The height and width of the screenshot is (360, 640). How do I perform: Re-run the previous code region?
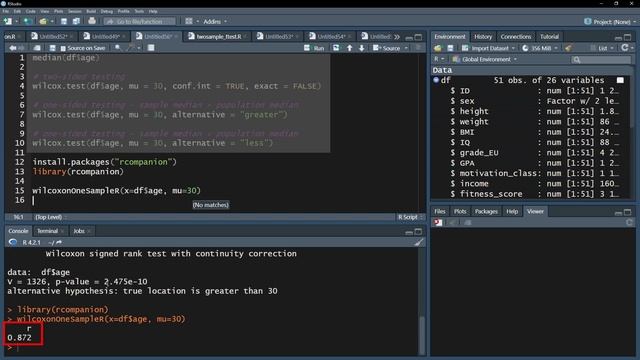pyautogui.click(x=336, y=48)
